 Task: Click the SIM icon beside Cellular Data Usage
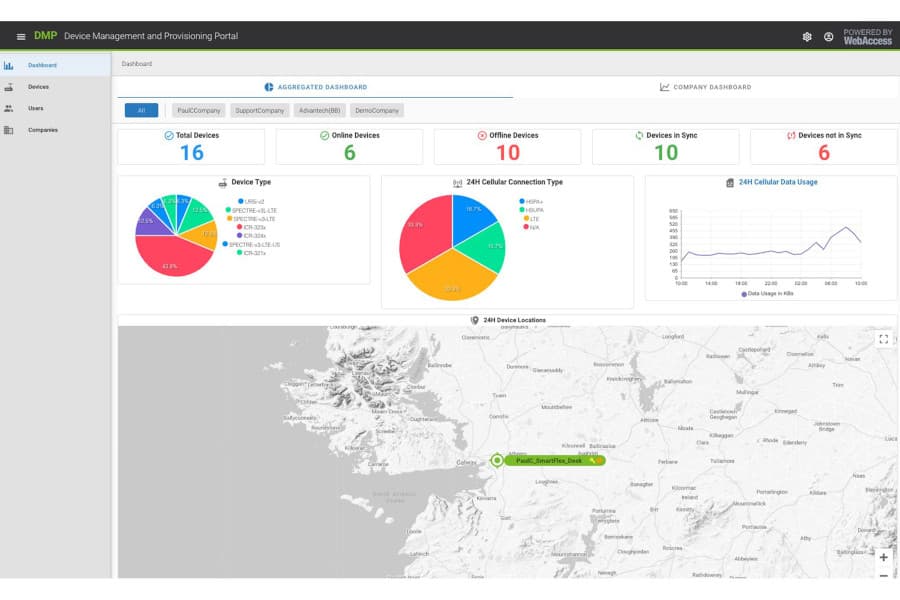point(730,183)
